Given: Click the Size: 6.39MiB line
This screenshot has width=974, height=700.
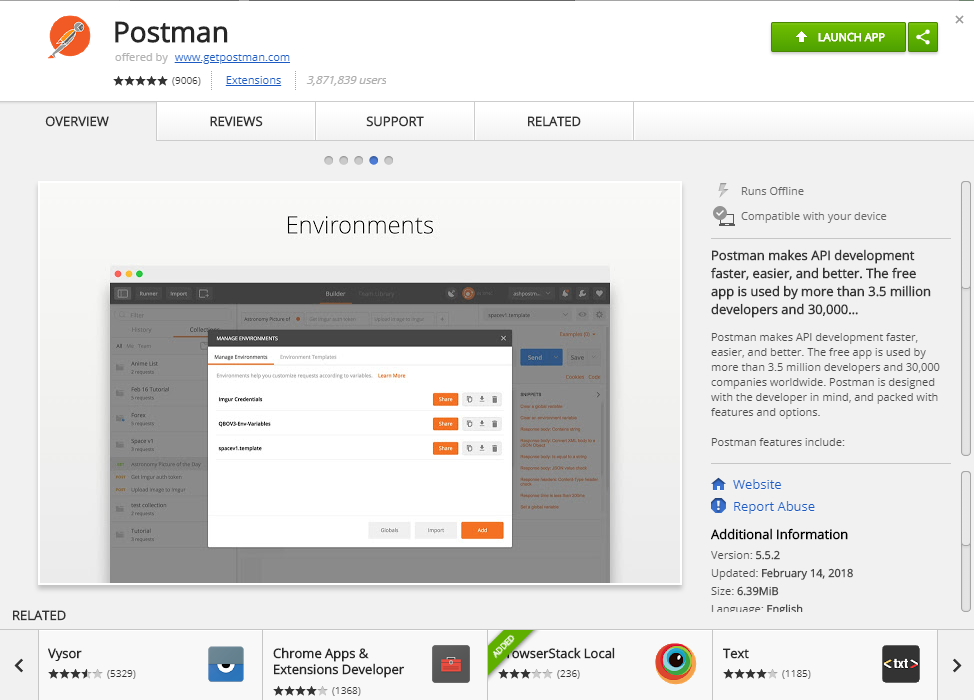Looking at the screenshot, I should pos(745,591).
